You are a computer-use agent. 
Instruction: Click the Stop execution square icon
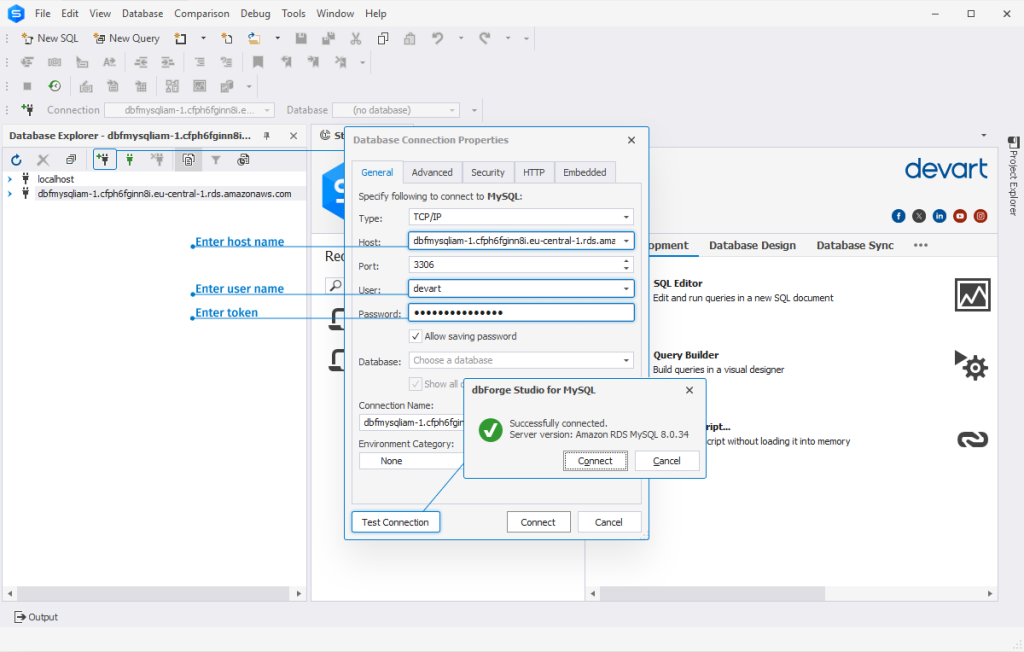click(x=27, y=86)
